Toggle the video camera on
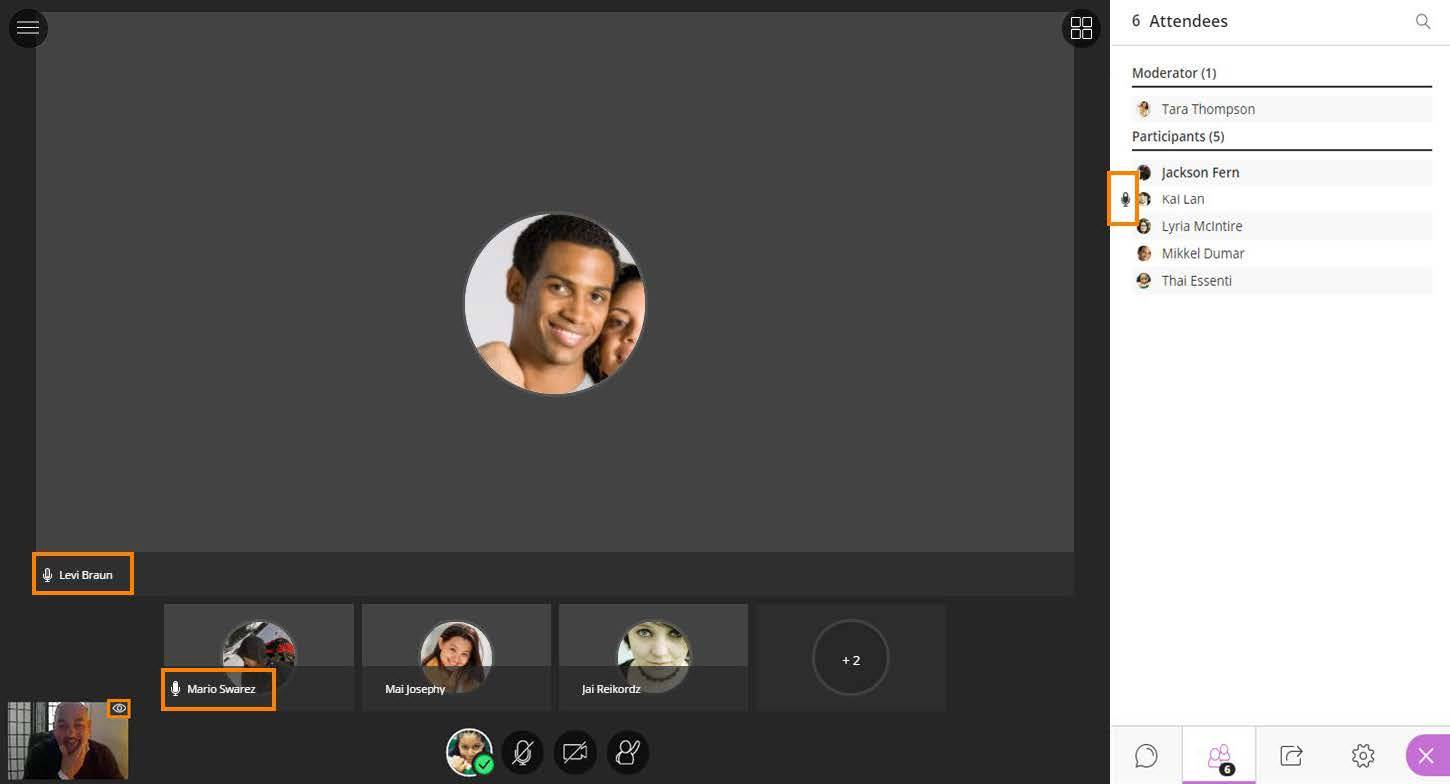This screenshot has height=784, width=1450. 575,753
